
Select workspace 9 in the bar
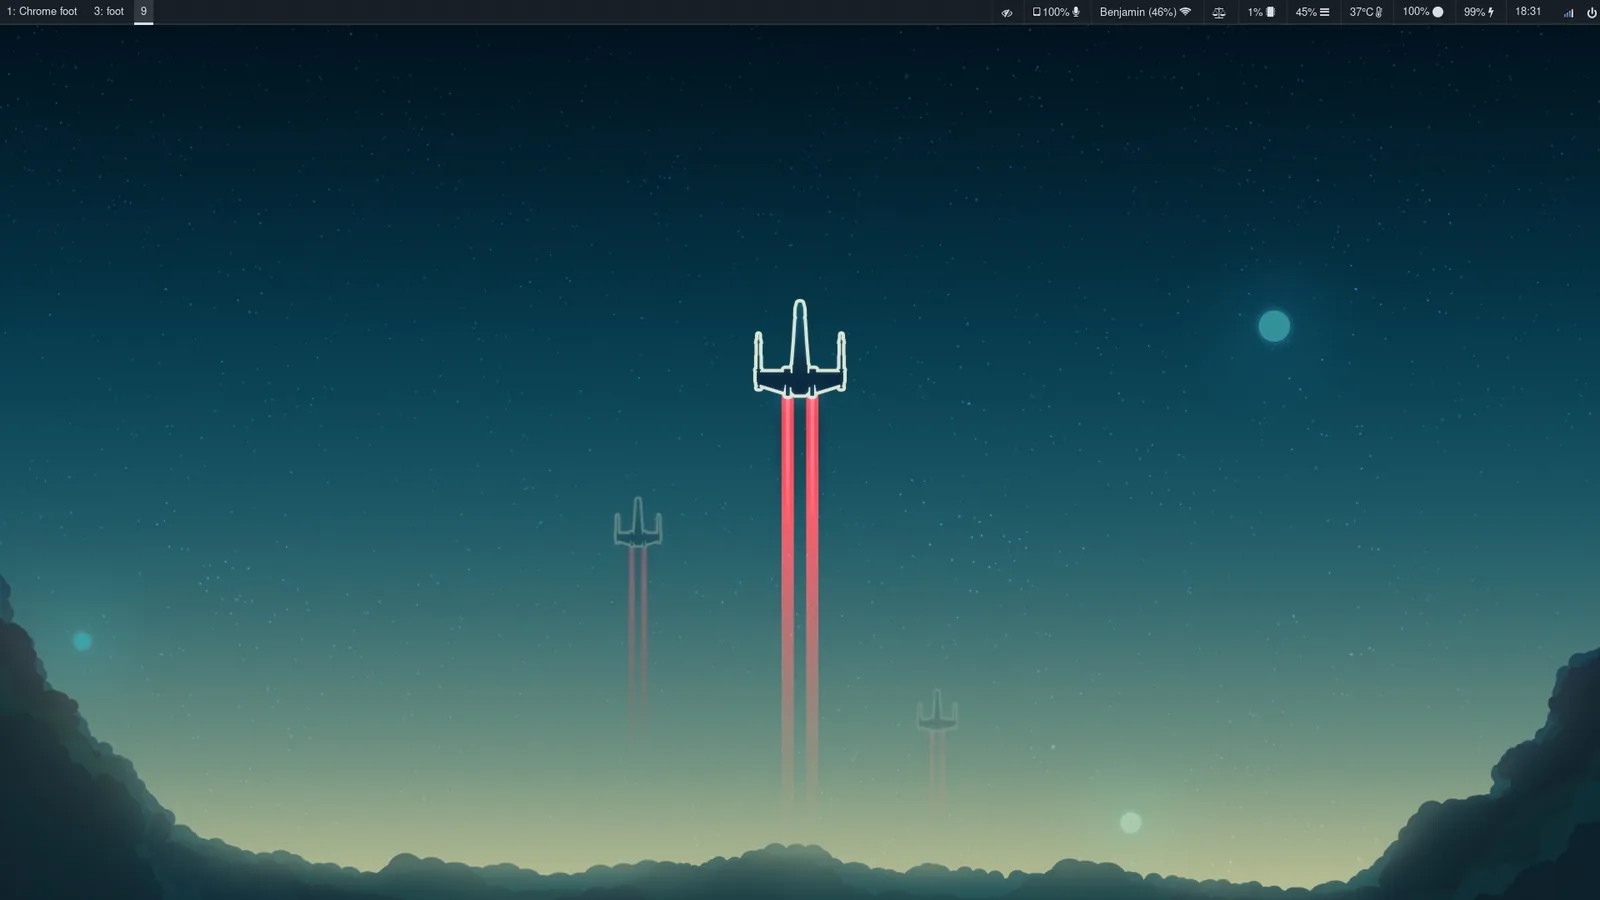click(x=143, y=12)
